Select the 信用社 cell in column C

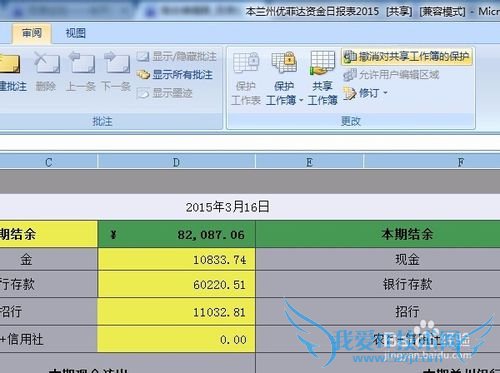pos(49,339)
